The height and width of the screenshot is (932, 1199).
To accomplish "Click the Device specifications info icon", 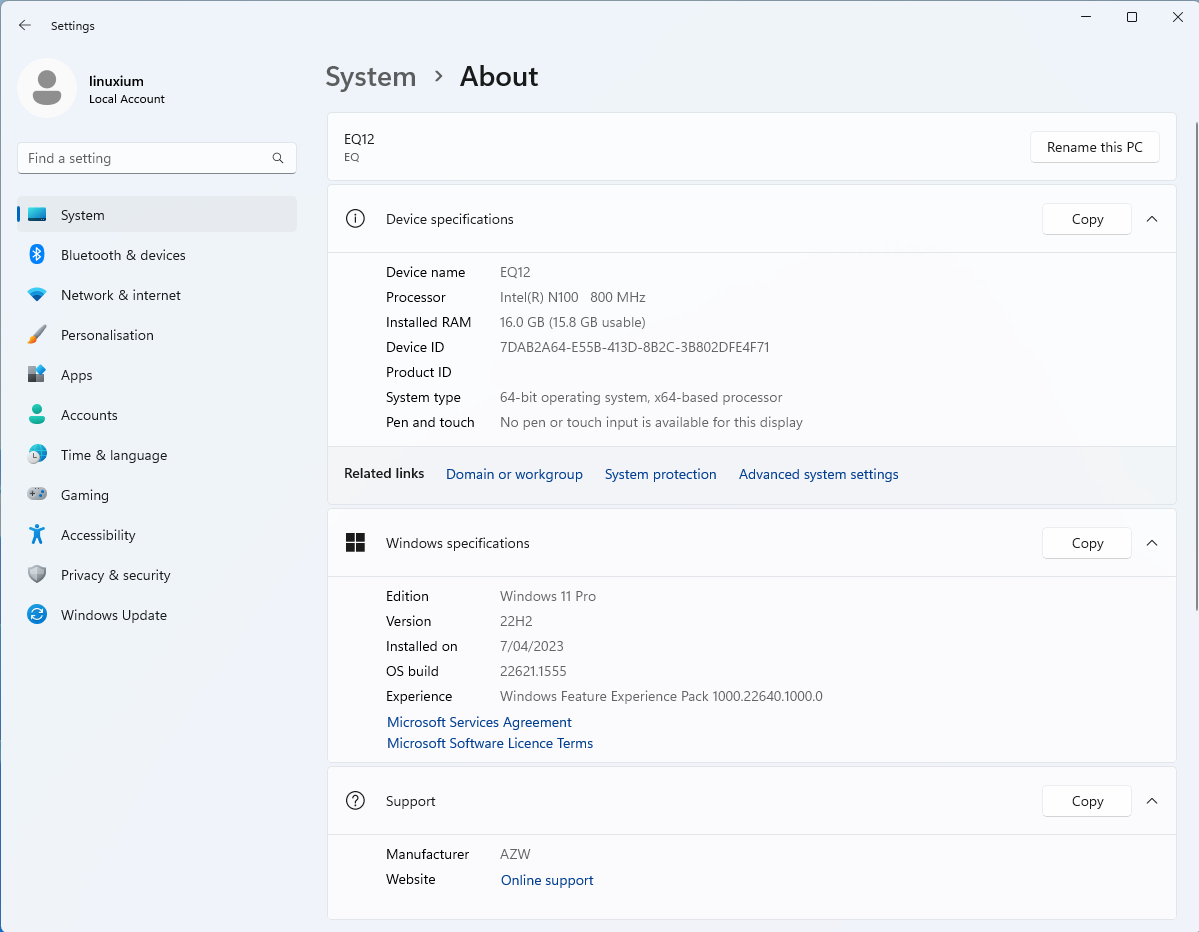I will [x=355, y=219].
